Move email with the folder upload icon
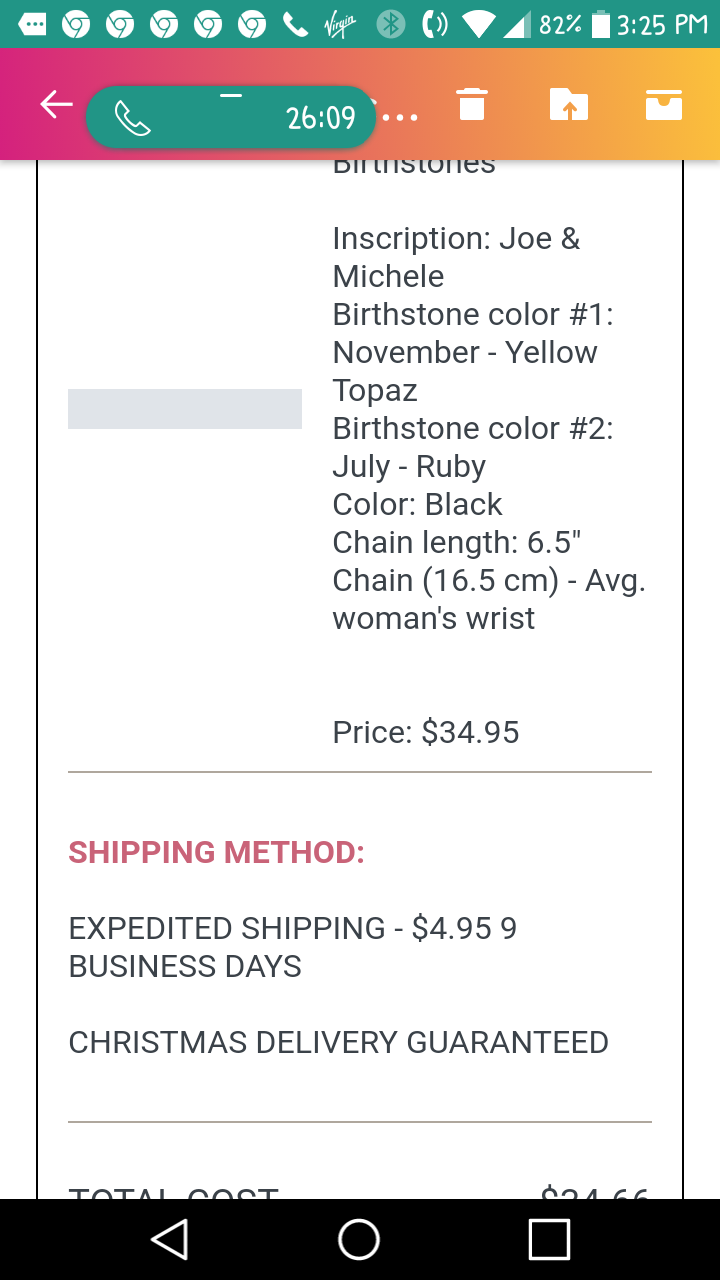This screenshot has height=1280, width=720. click(569, 104)
